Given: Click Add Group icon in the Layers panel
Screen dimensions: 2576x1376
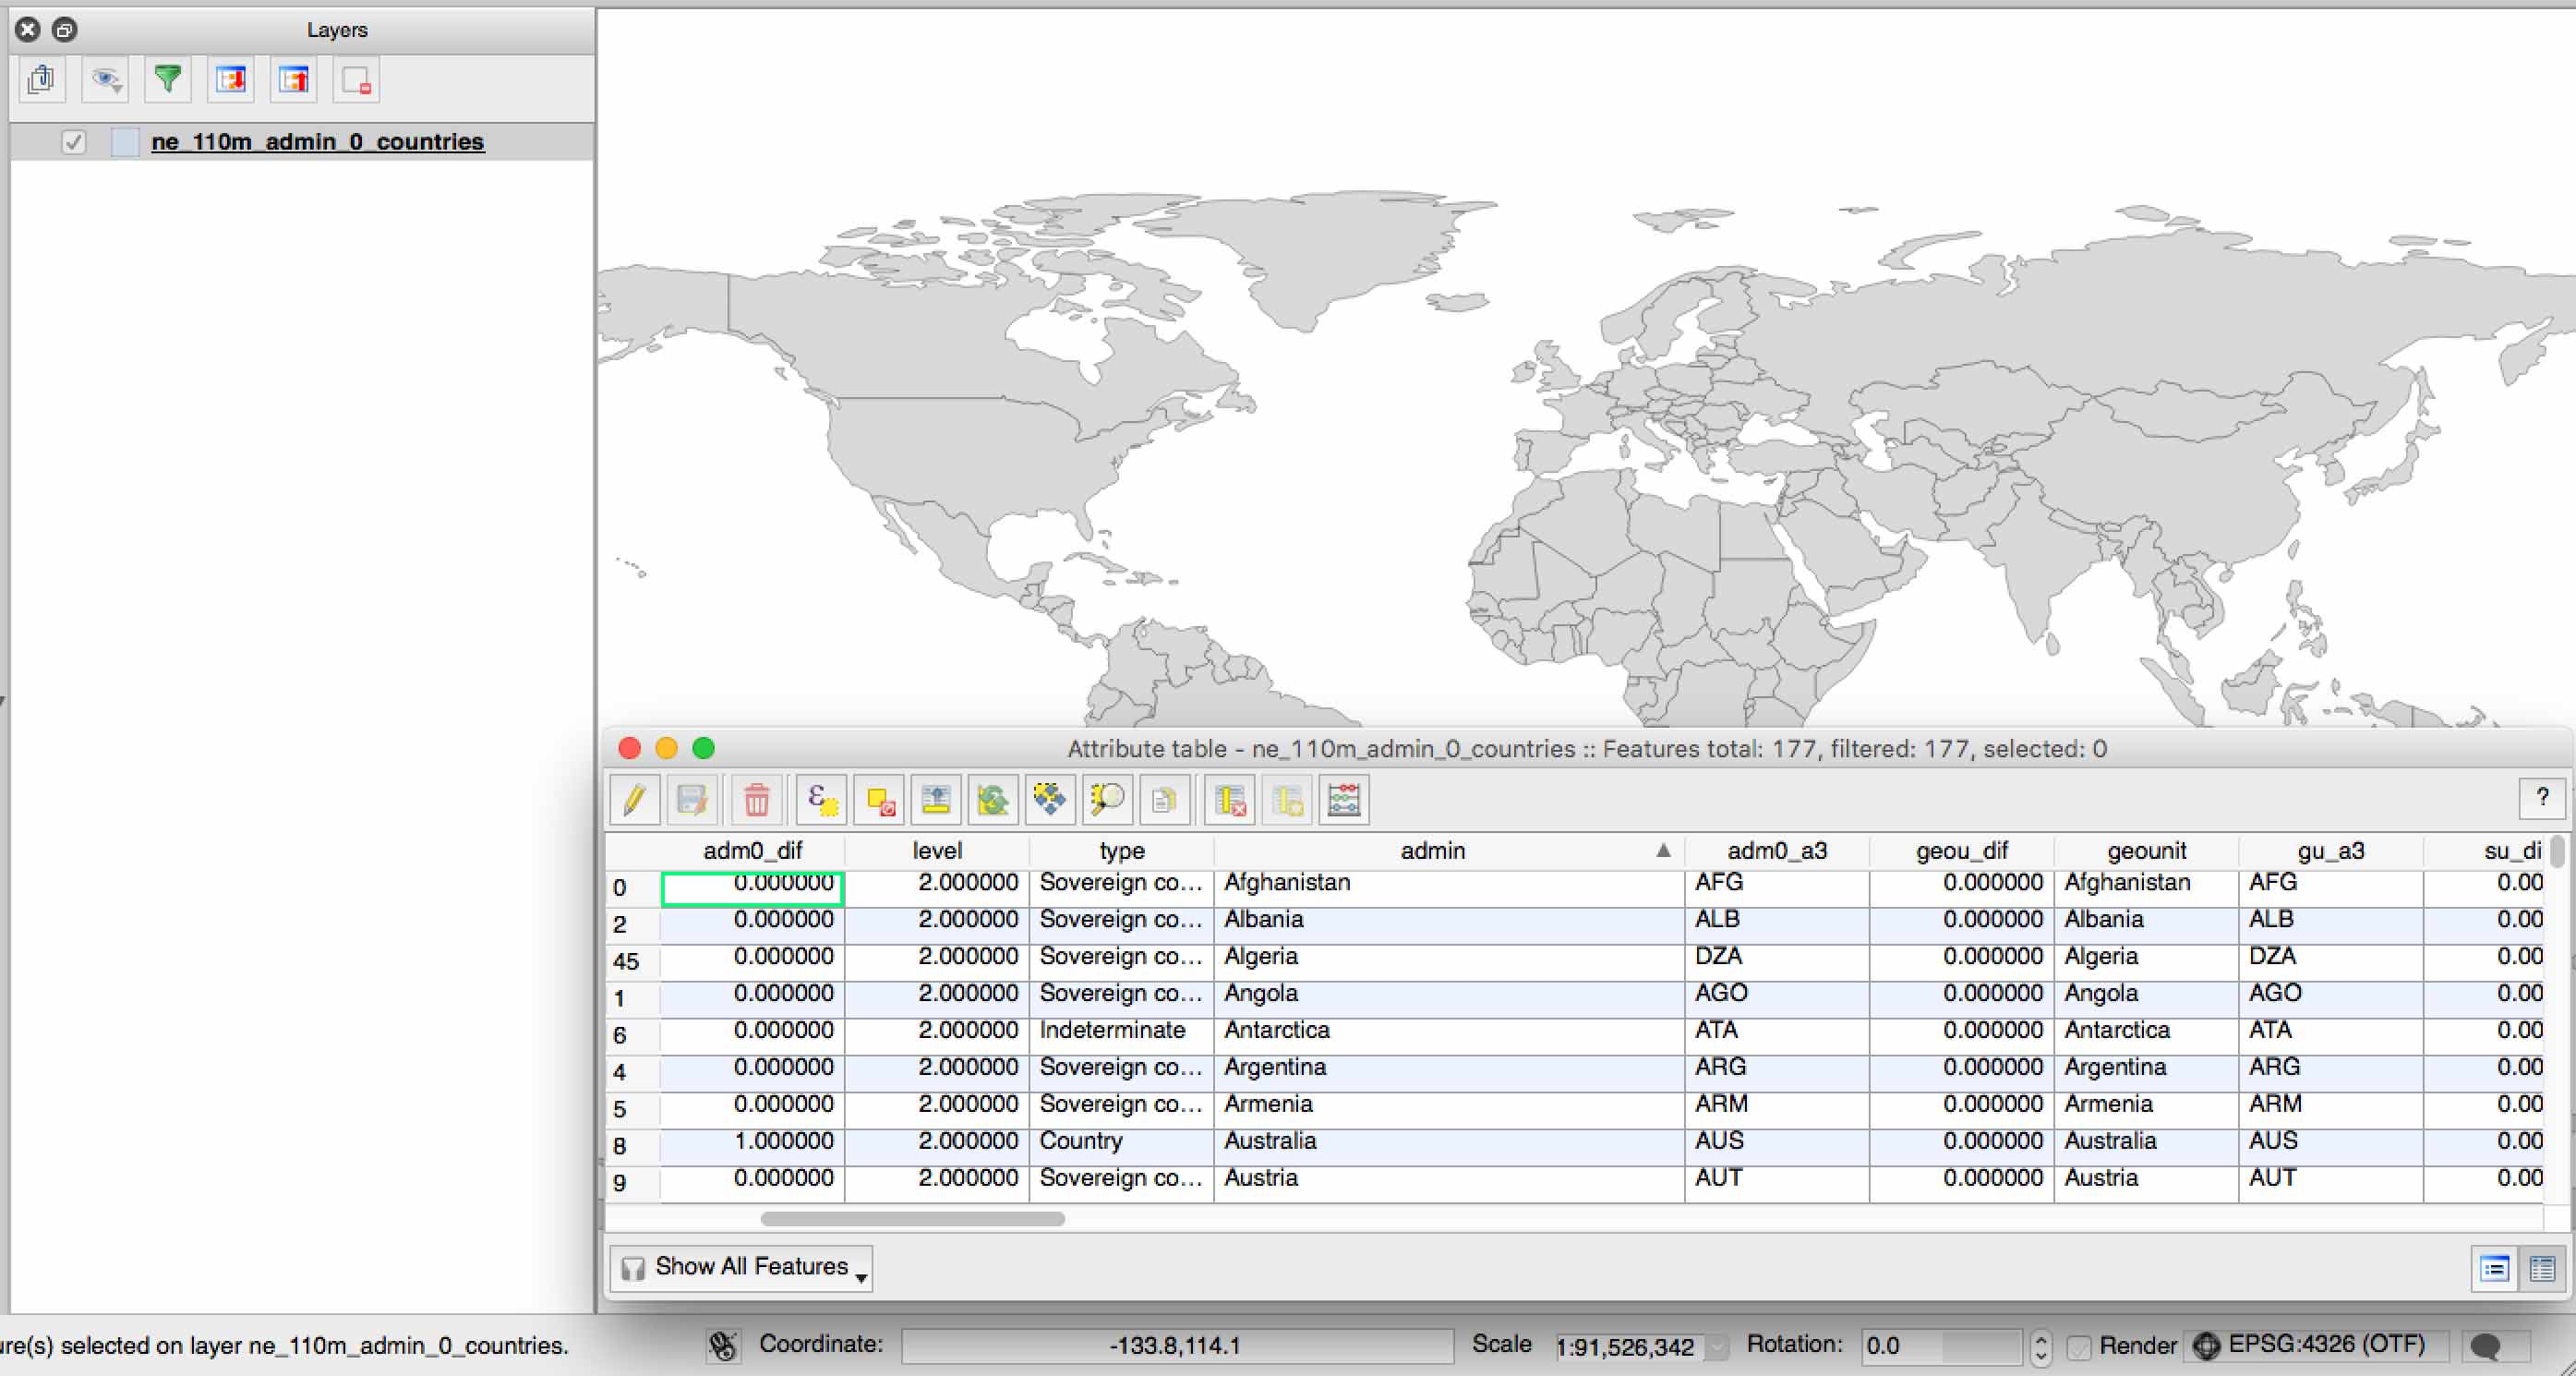Looking at the screenshot, I should pos(42,79).
